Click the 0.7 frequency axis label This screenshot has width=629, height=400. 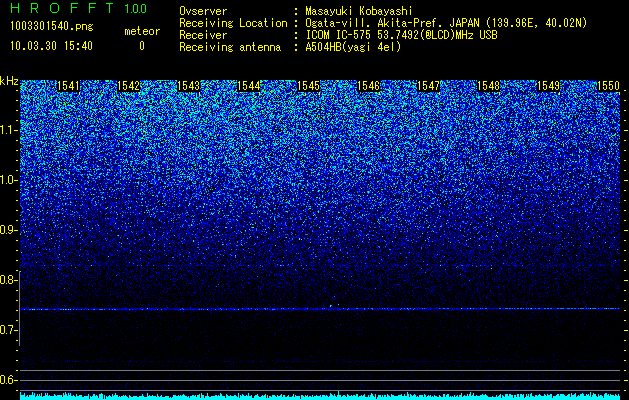click(9, 330)
